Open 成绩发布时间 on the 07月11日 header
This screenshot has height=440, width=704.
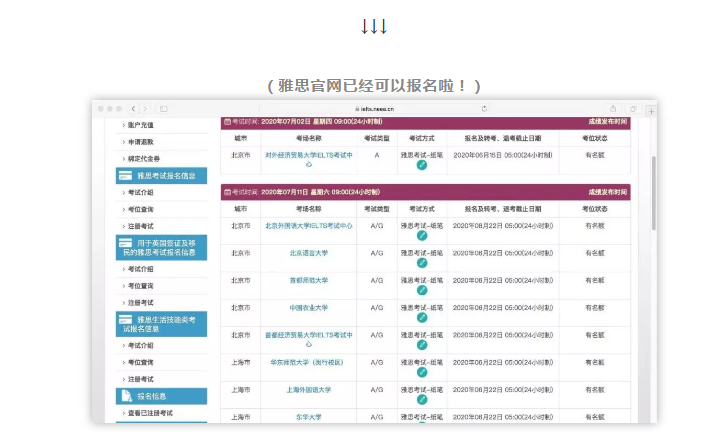click(607, 192)
